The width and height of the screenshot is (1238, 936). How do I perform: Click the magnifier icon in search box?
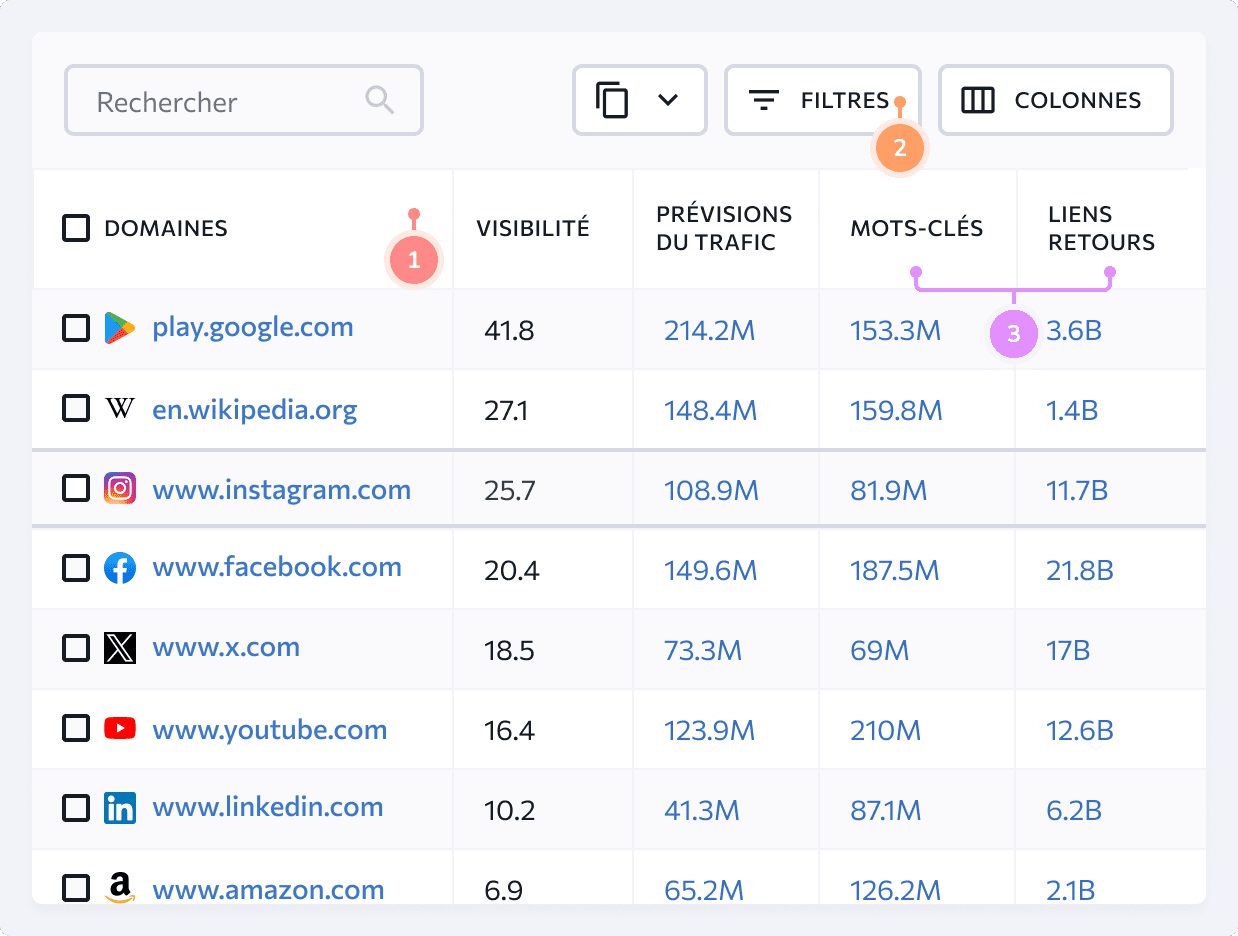379,100
